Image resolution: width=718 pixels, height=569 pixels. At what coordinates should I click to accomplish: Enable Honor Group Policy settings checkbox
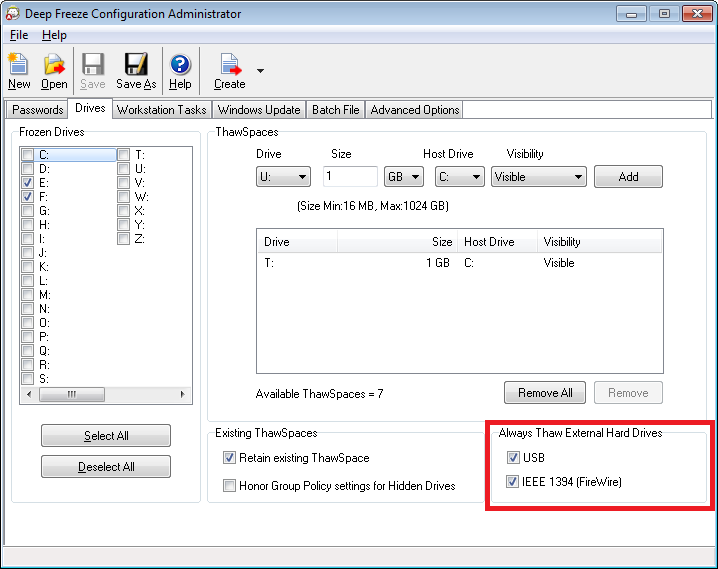point(229,486)
